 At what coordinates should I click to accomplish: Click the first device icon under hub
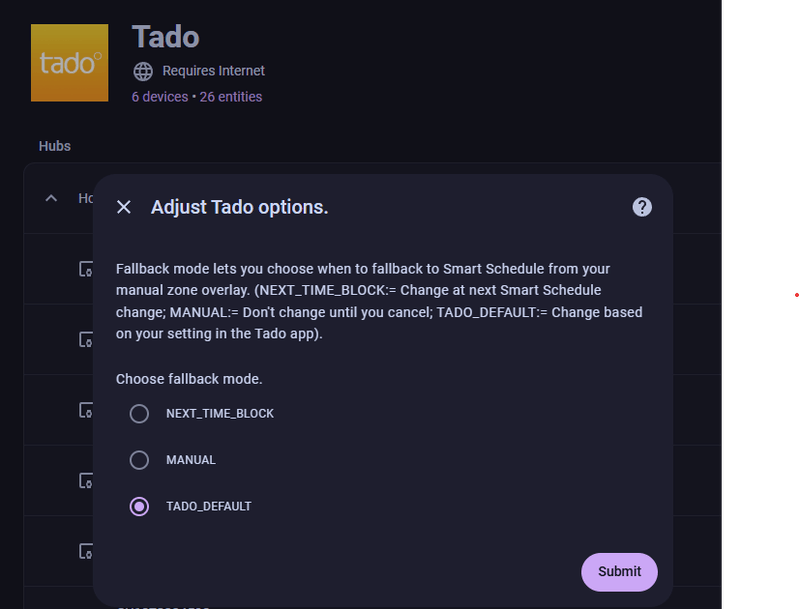(86, 269)
